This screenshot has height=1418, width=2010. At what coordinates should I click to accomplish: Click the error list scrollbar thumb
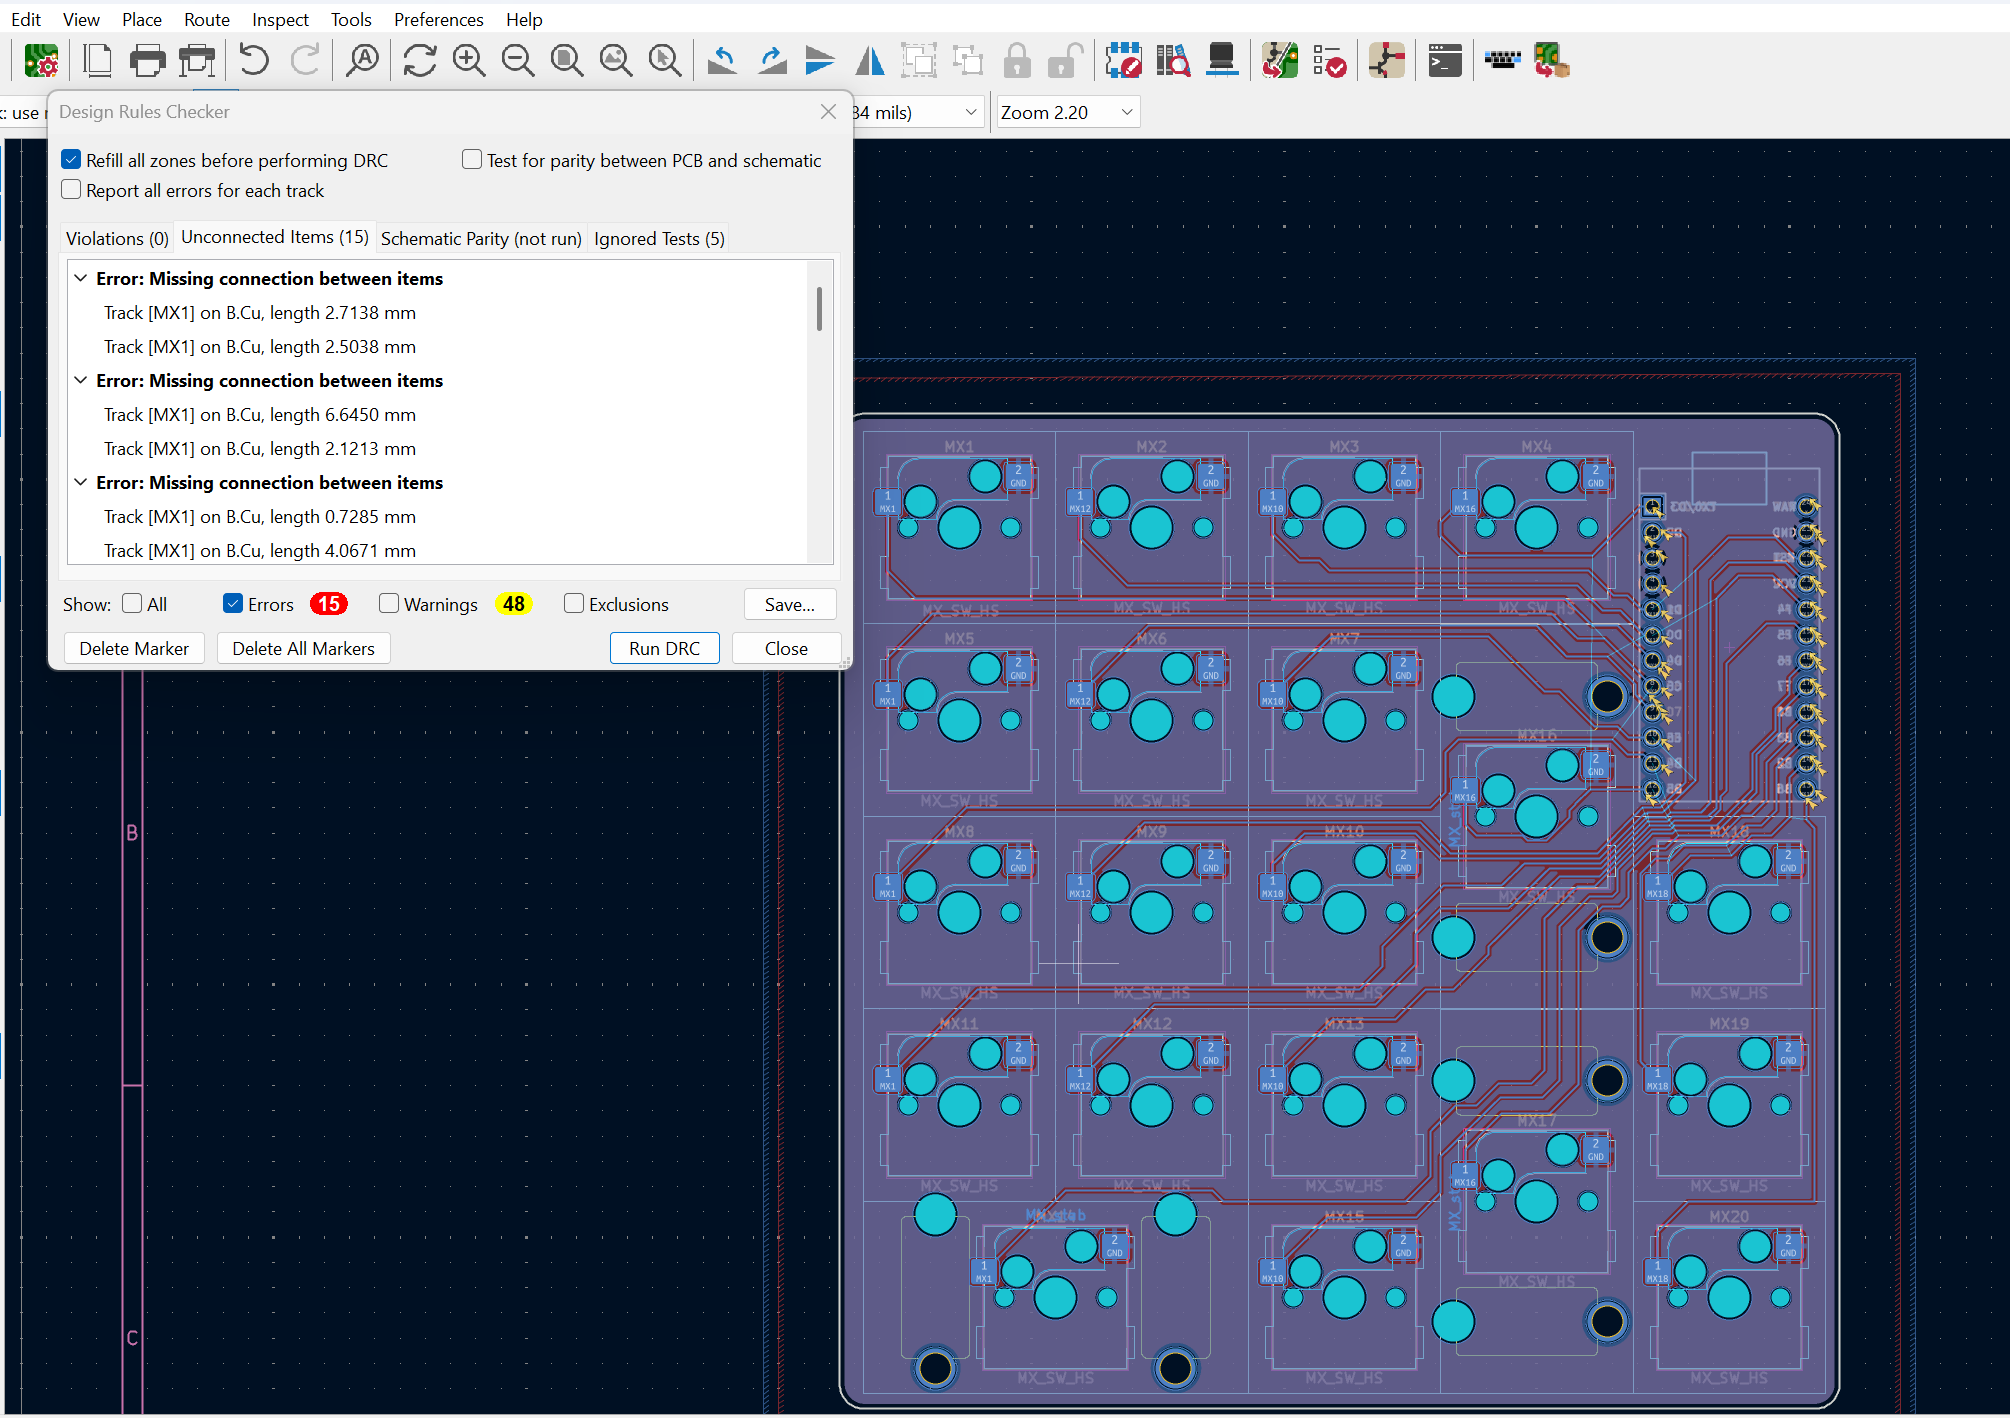click(x=819, y=309)
